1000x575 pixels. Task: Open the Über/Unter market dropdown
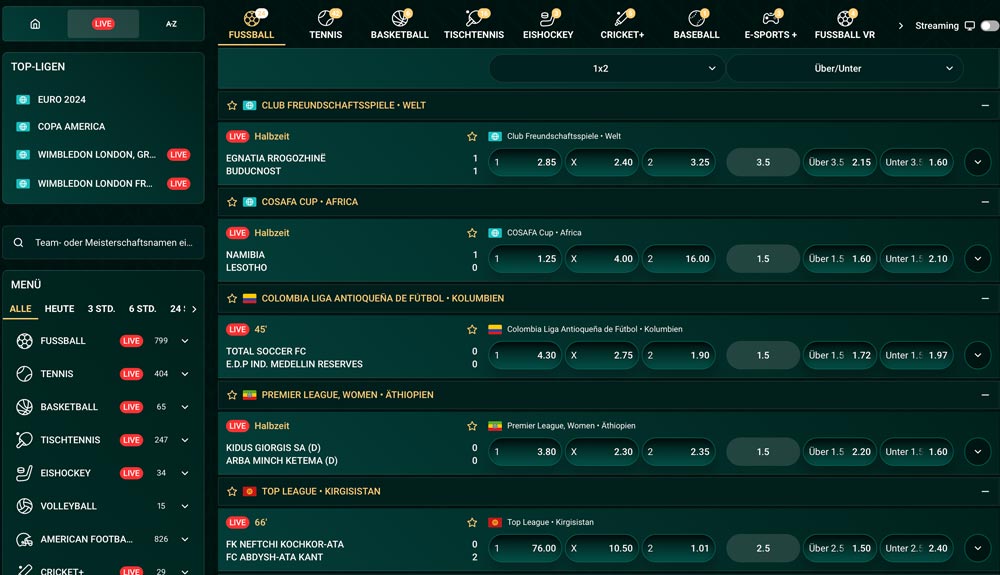click(844, 68)
